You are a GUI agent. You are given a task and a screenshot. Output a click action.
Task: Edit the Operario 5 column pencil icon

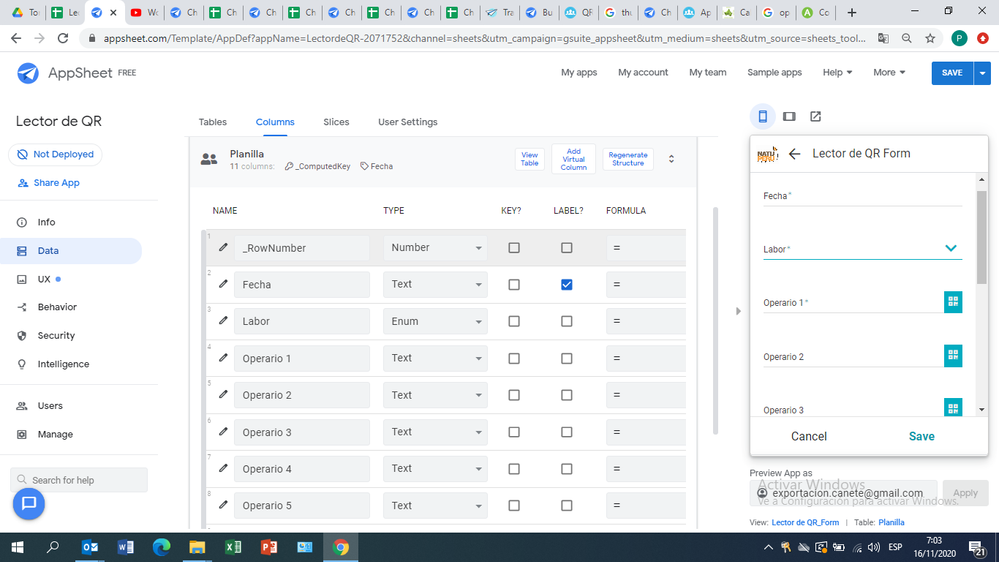[x=223, y=505]
